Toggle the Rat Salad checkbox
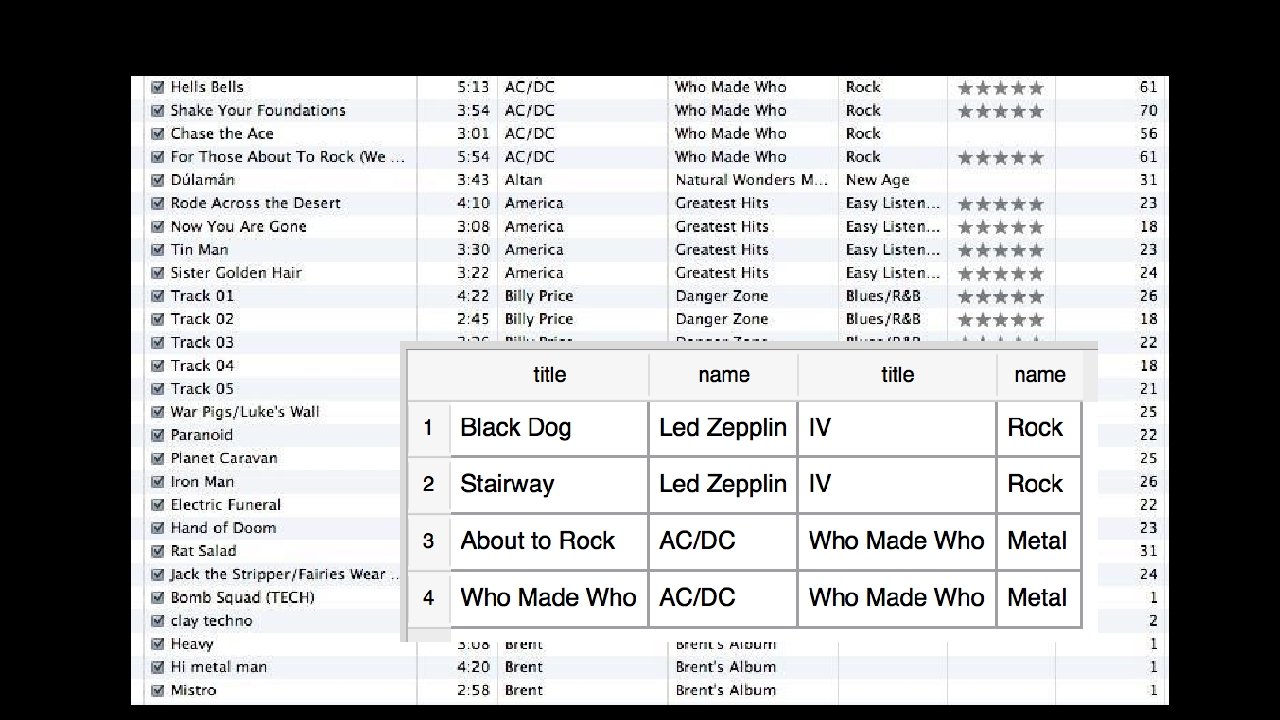1280x720 pixels. 157,551
